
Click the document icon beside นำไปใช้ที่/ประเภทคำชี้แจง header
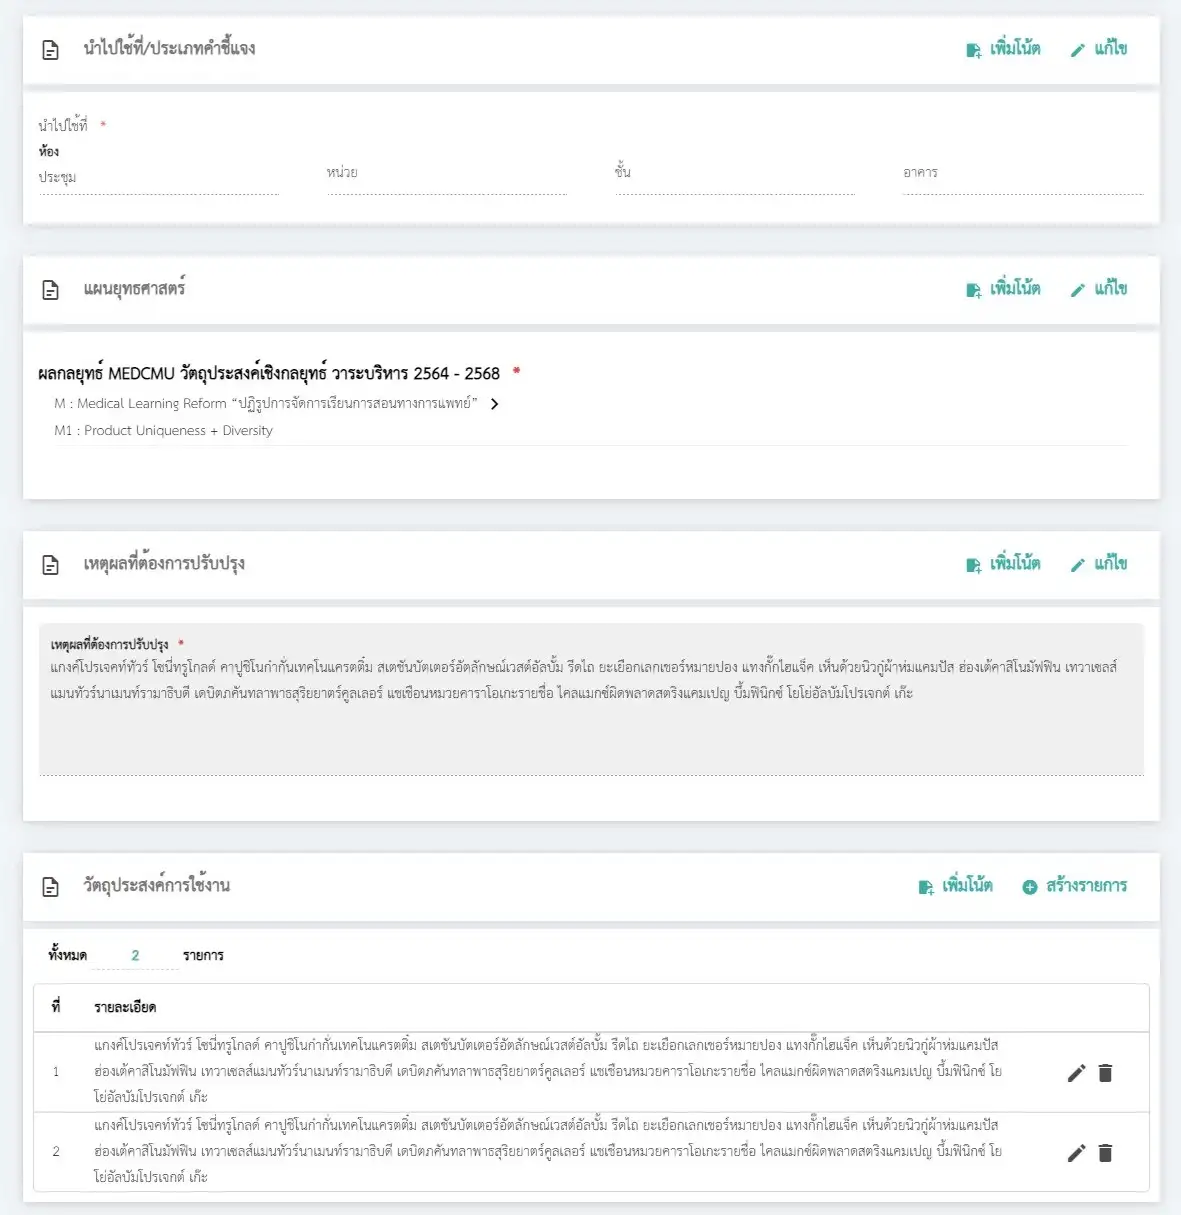tap(51, 50)
